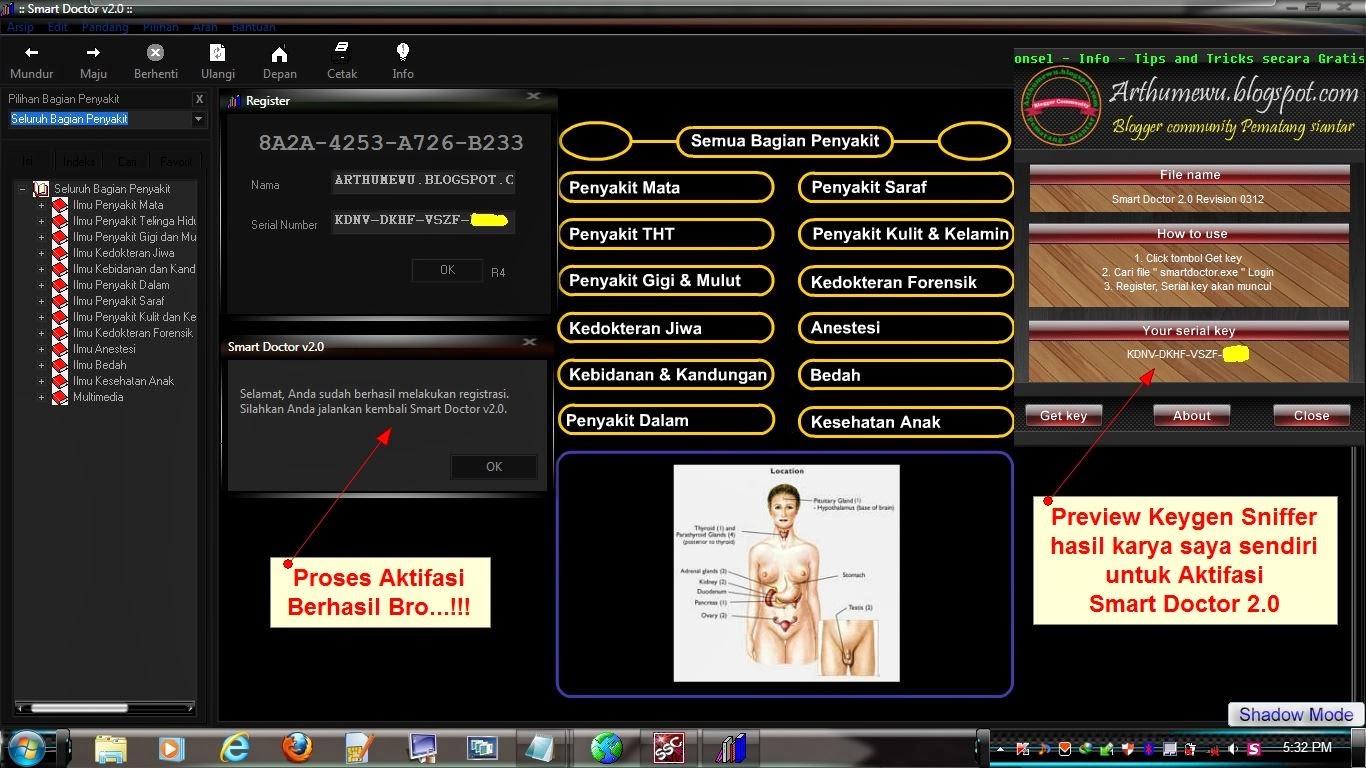The height and width of the screenshot is (768, 1366).
Task: Open the Seluruh Bagian Penyakit dropdown
Action: [198, 119]
